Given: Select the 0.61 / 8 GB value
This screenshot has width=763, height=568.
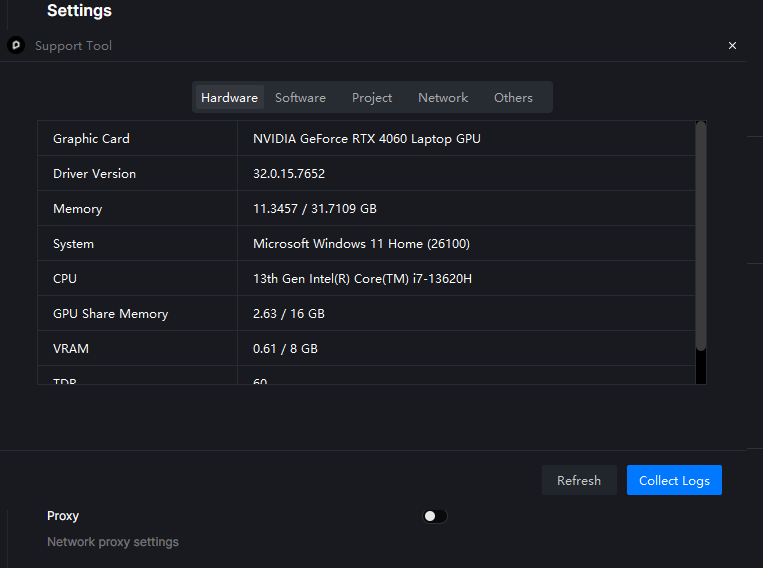Looking at the screenshot, I should pos(285,349).
